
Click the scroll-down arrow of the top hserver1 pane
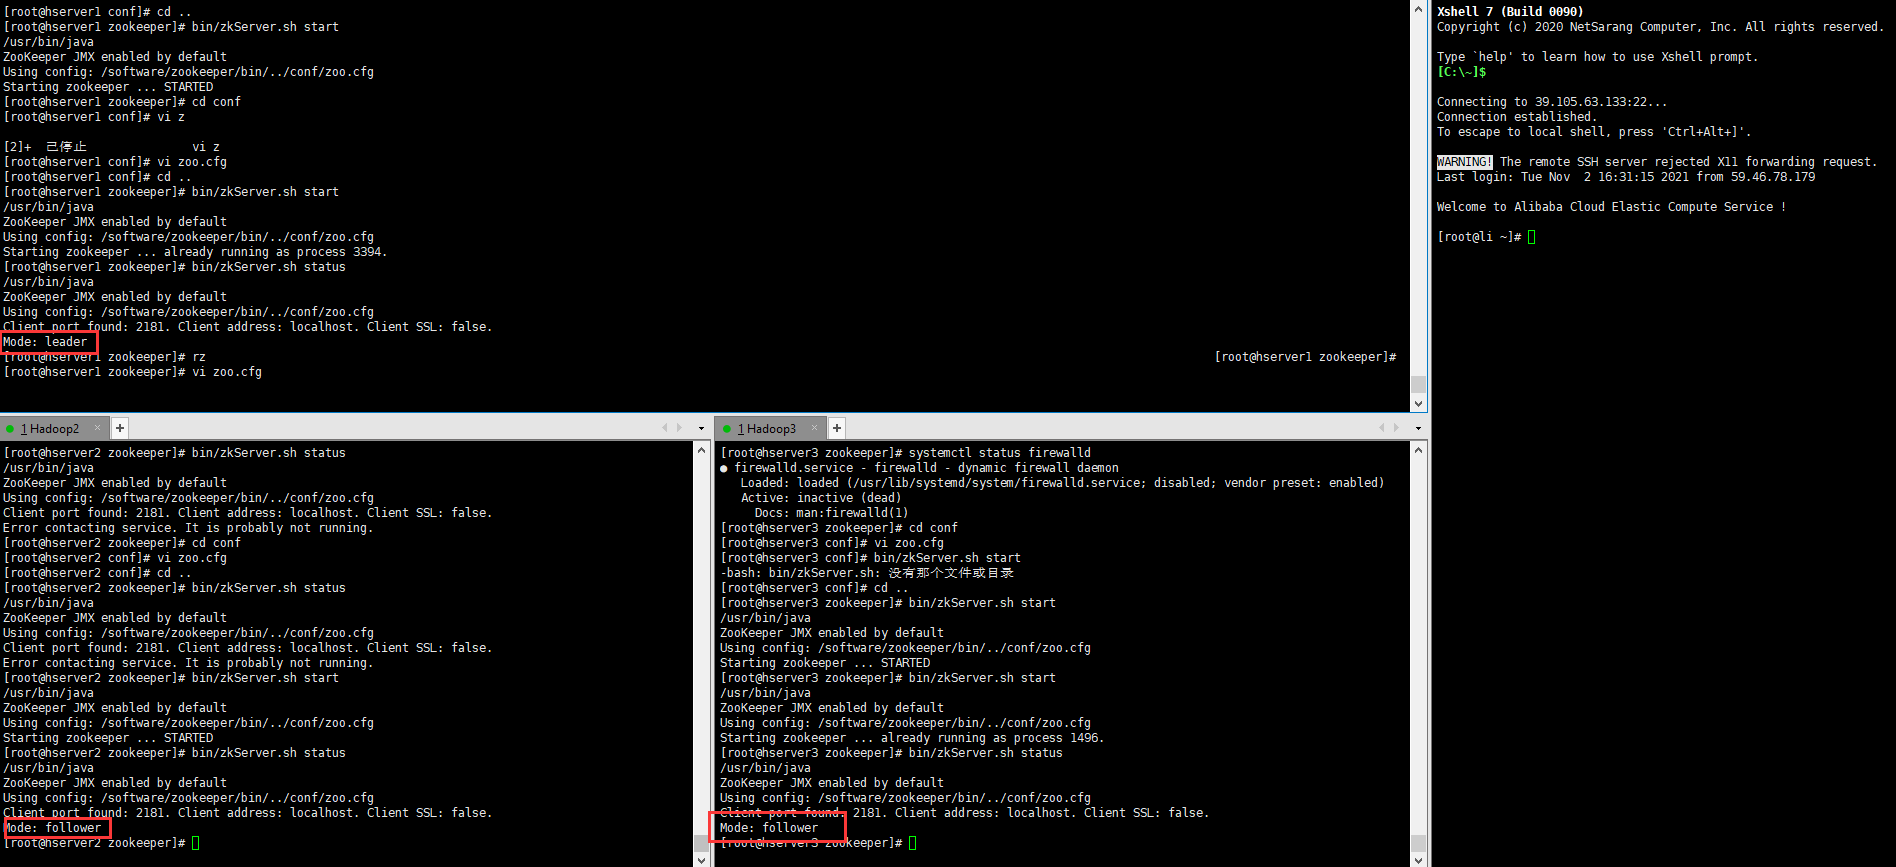pos(1418,403)
